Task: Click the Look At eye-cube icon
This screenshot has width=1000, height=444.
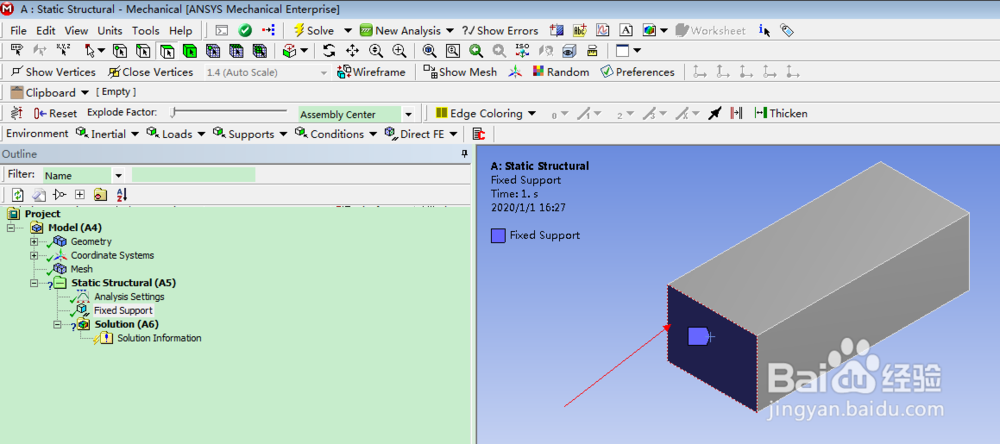Action: click(569, 50)
